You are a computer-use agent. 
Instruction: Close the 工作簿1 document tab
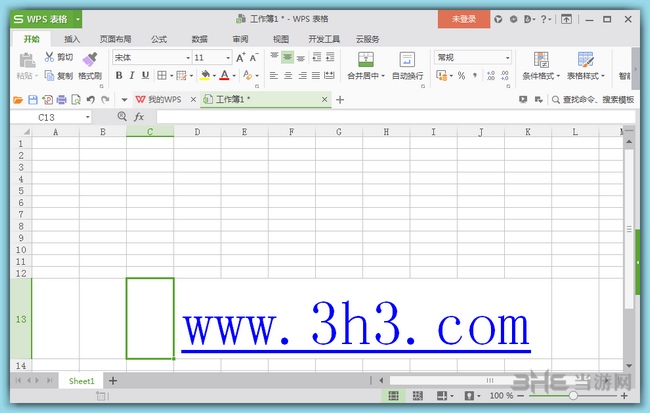(324, 100)
